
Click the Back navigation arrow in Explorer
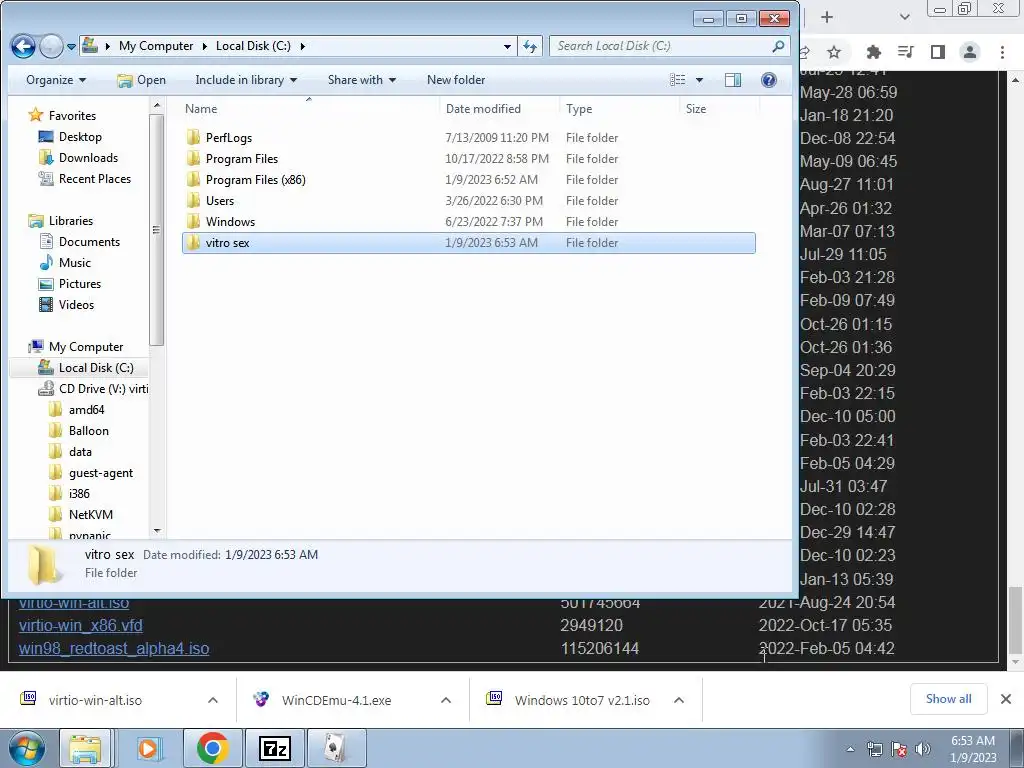24,46
